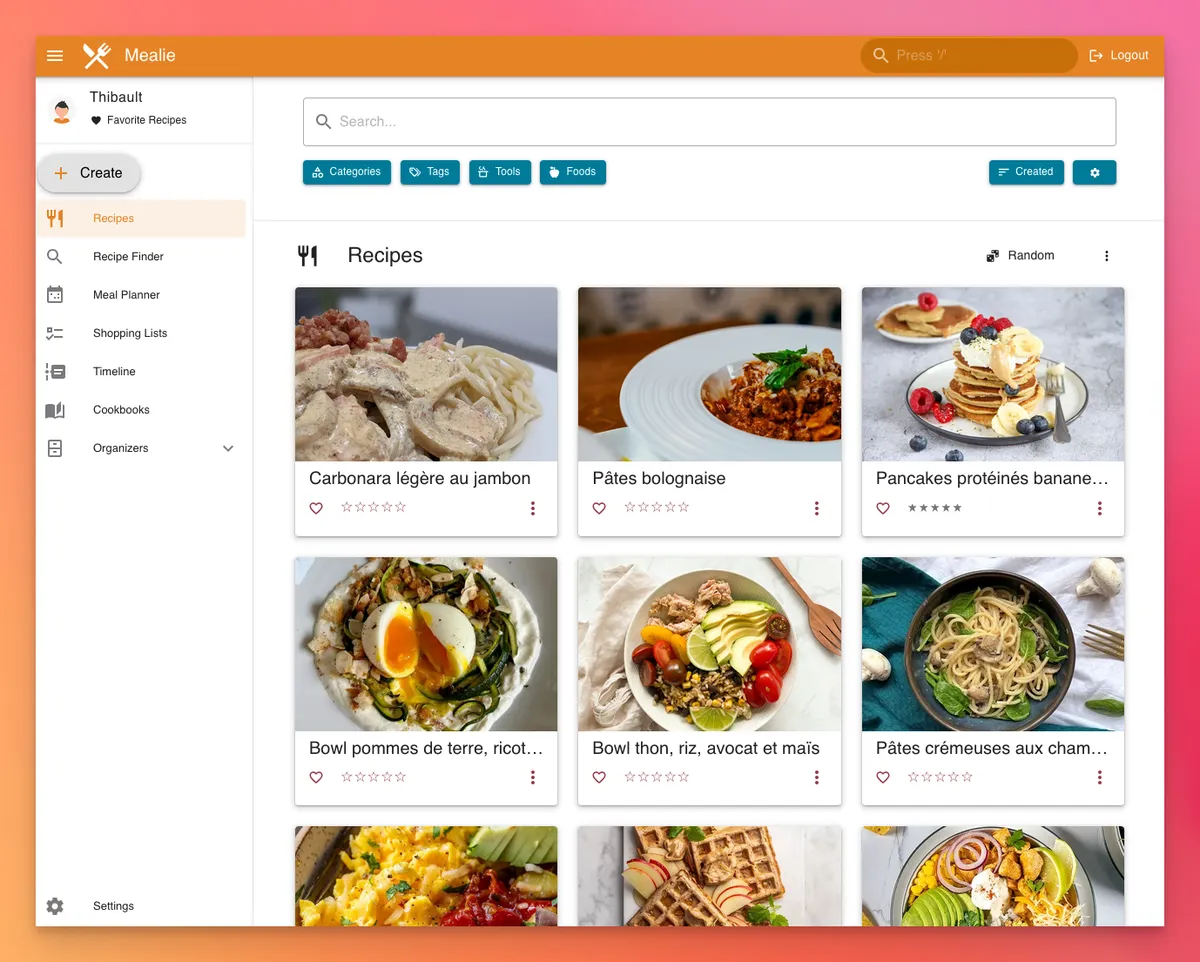Open the Pâtes crémeuses aux champignons photo

[x=993, y=644]
